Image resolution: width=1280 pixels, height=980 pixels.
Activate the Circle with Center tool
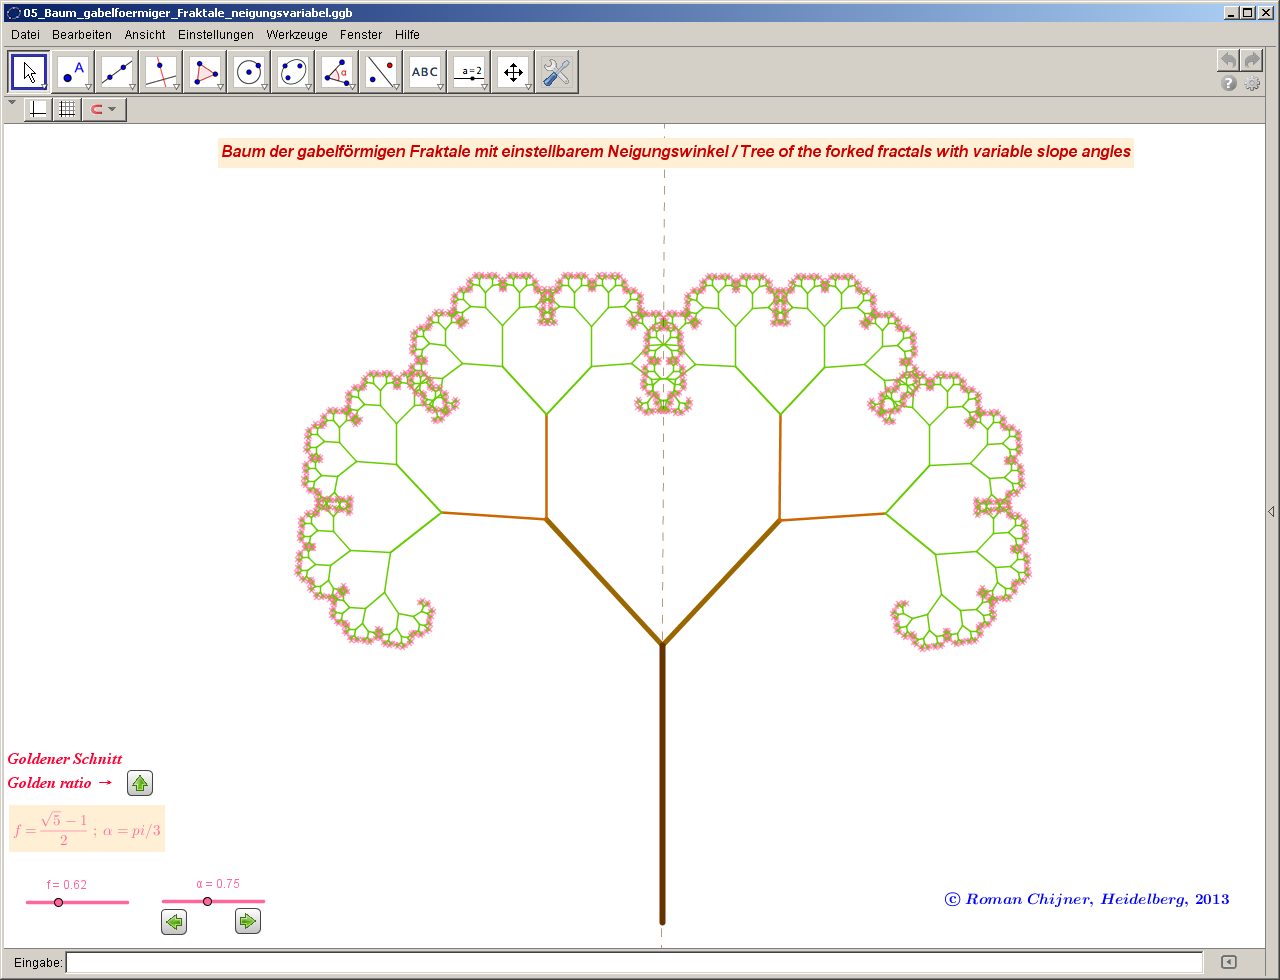(249, 72)
